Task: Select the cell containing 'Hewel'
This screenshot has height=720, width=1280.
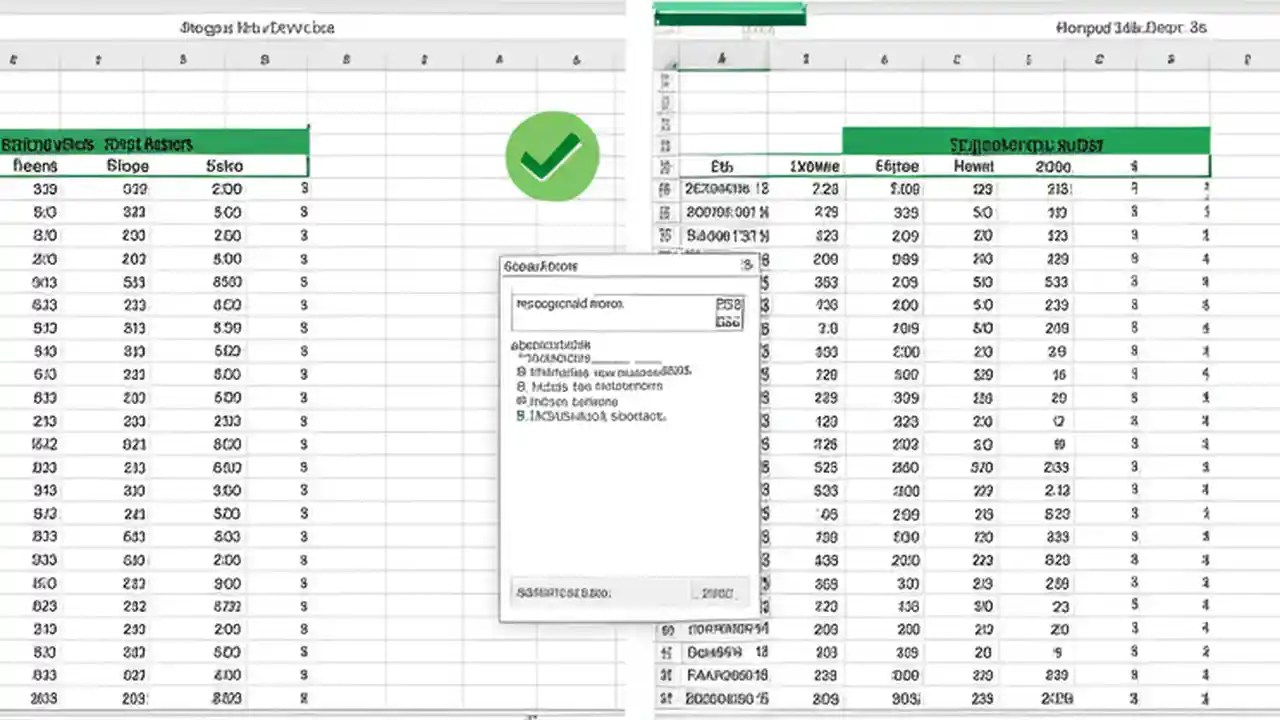Action: [972, 166]
